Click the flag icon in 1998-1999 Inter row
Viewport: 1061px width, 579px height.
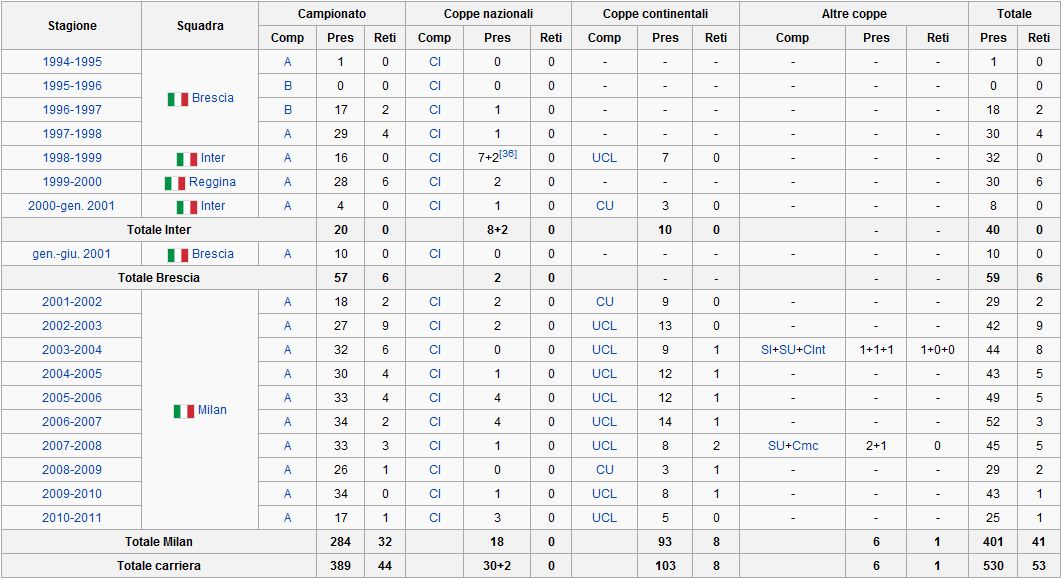[187, 159]
